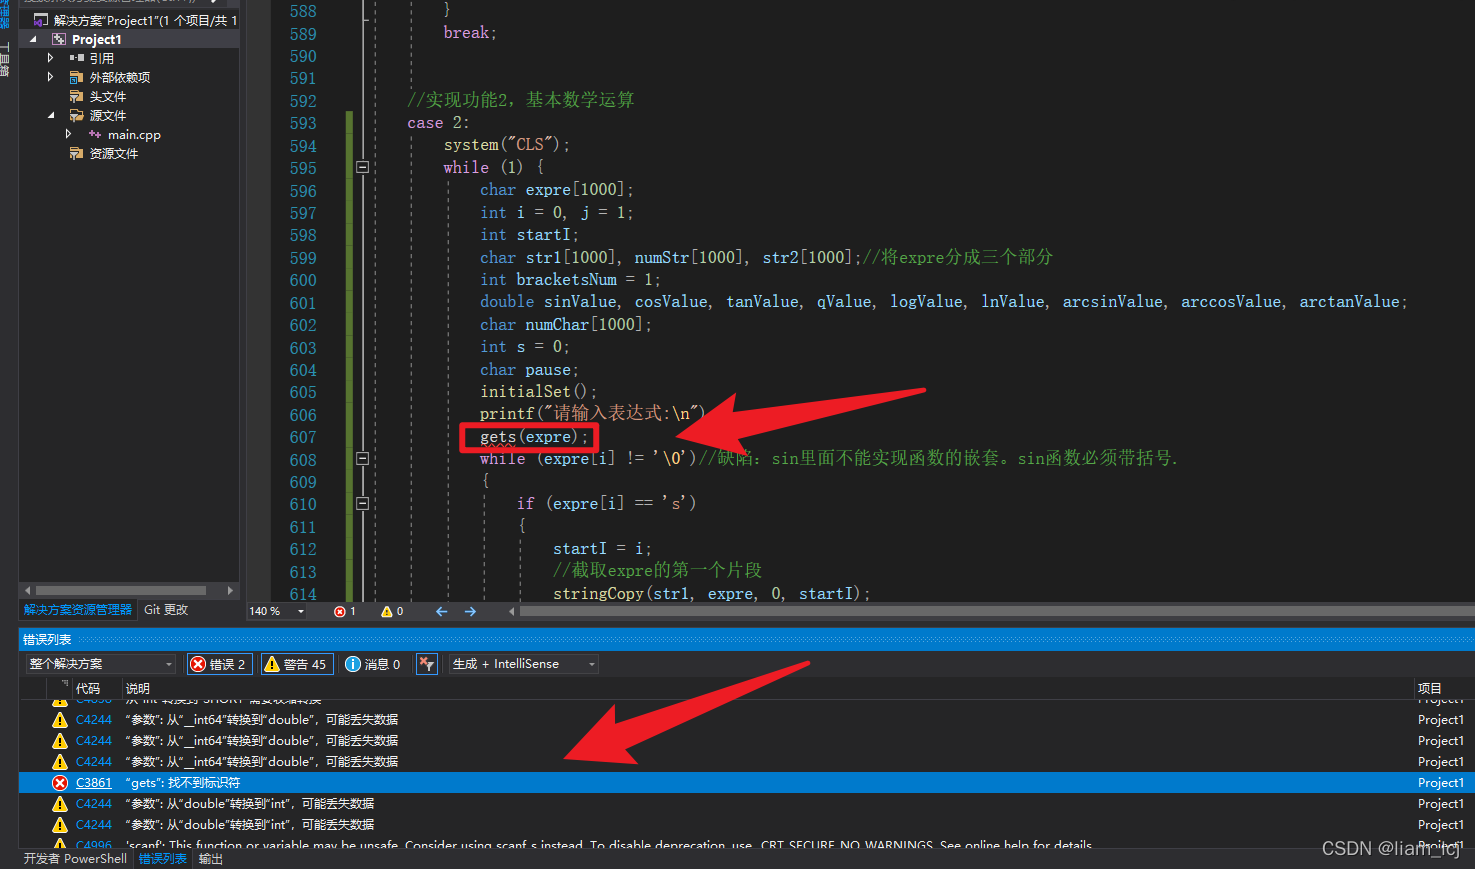Click the Solution Explorer horizontal scrollbar
The width and height of the screenshot is (1475, 869).
[121, 590]
